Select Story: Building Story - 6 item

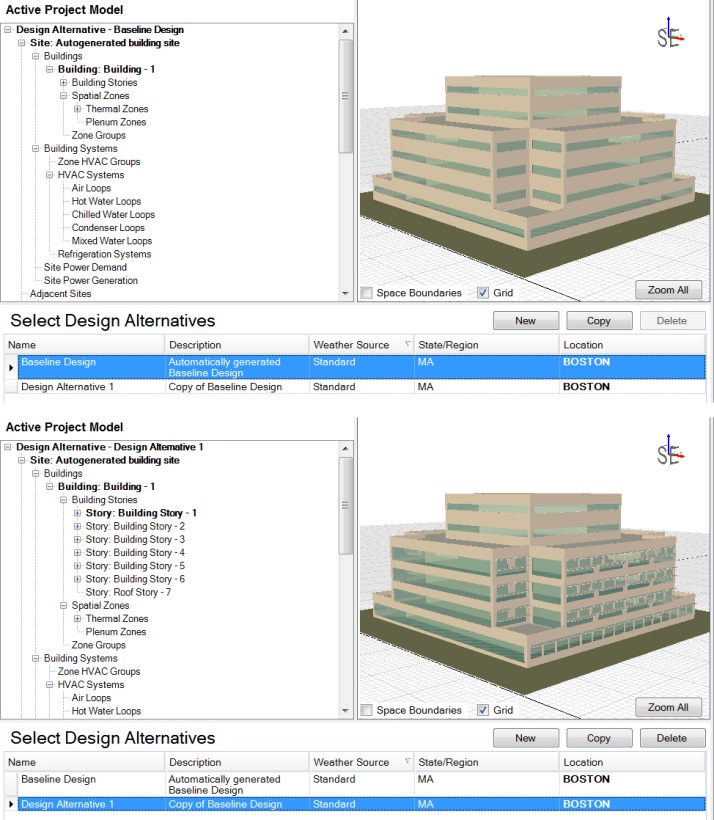point(135,579)
